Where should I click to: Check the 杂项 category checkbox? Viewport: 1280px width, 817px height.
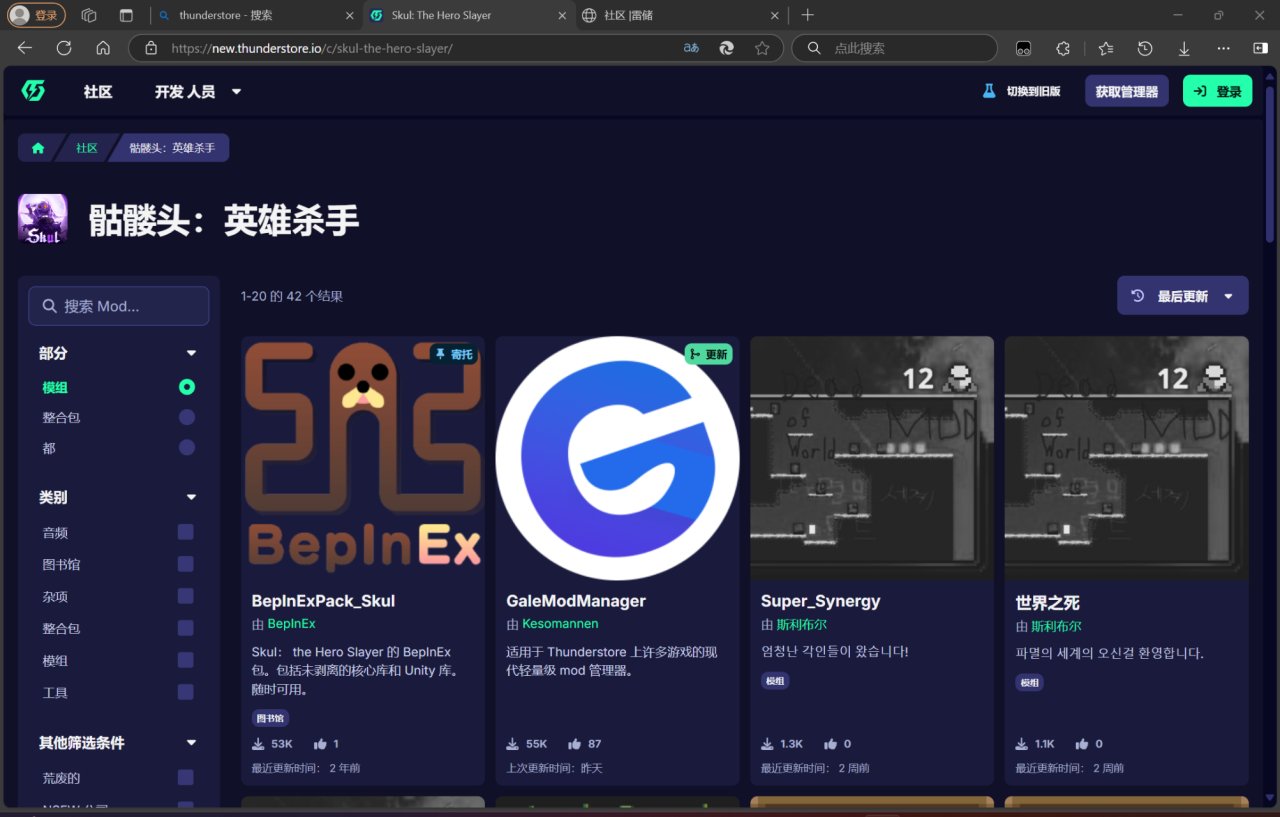coord(185,596)
